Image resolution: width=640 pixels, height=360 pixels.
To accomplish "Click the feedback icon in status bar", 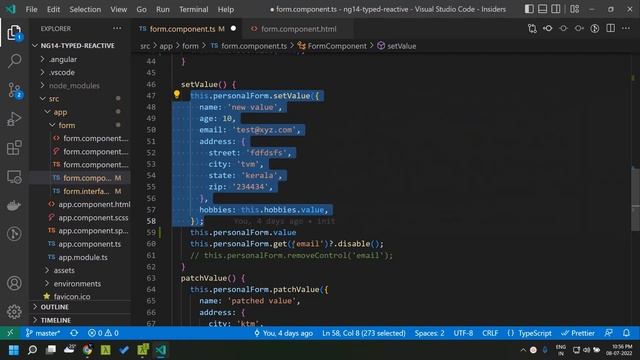I will tap(609, 333).
